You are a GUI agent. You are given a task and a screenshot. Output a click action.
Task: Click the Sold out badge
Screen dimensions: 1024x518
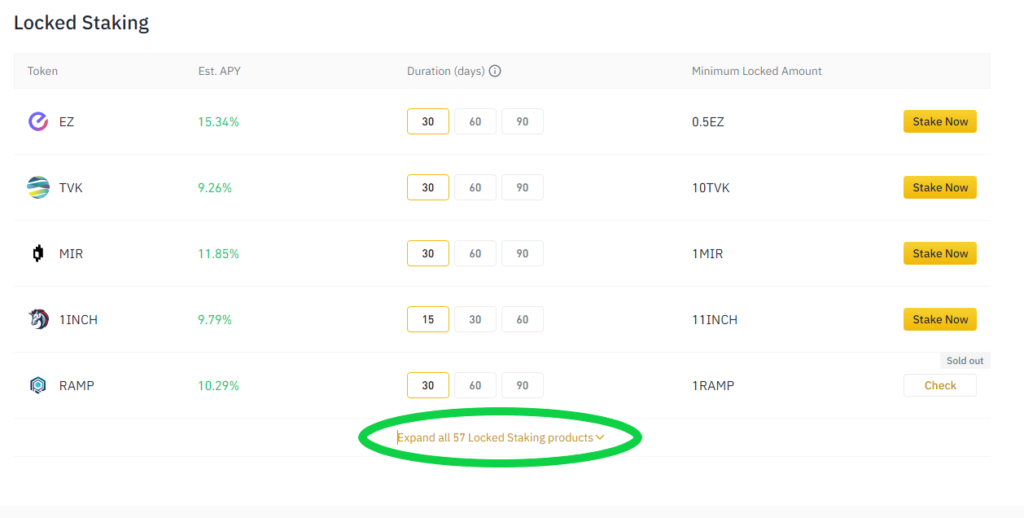pyautogui.click(x=965, y=361)
